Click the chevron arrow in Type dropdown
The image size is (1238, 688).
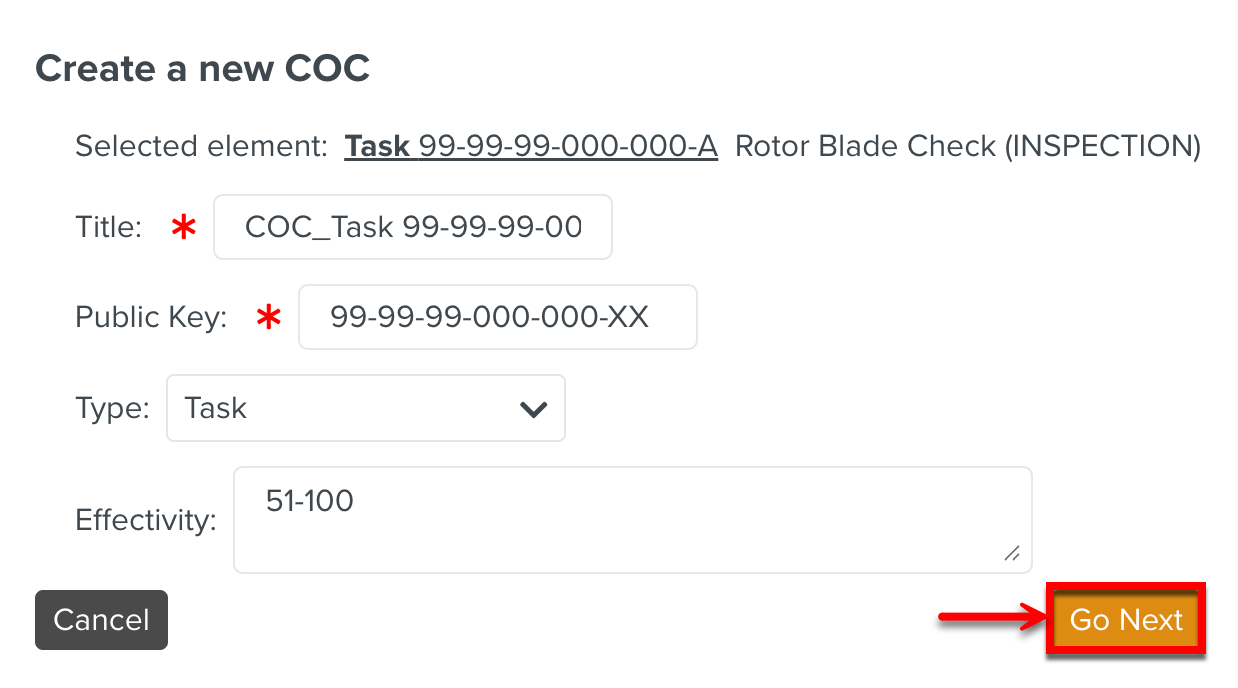(x=534, y=409)
